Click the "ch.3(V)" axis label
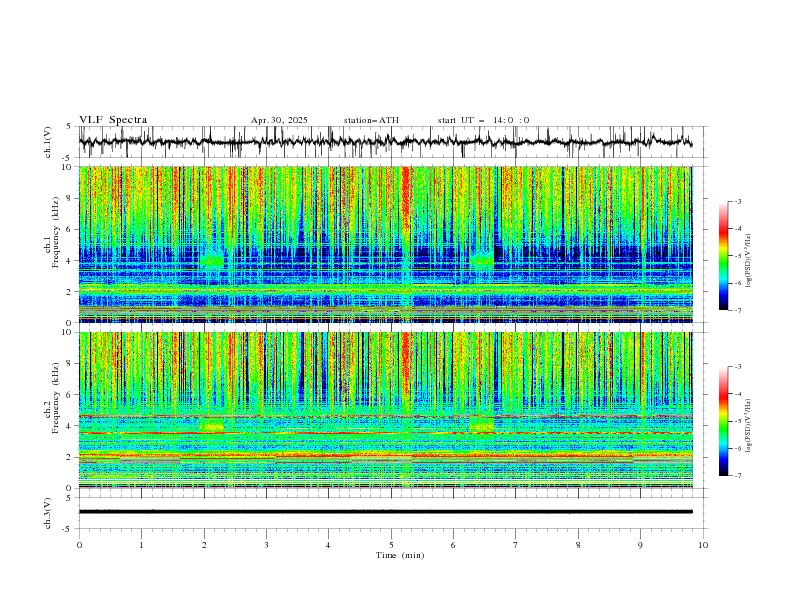The height and width of the screenshot is (612, 792). (48, 513)
